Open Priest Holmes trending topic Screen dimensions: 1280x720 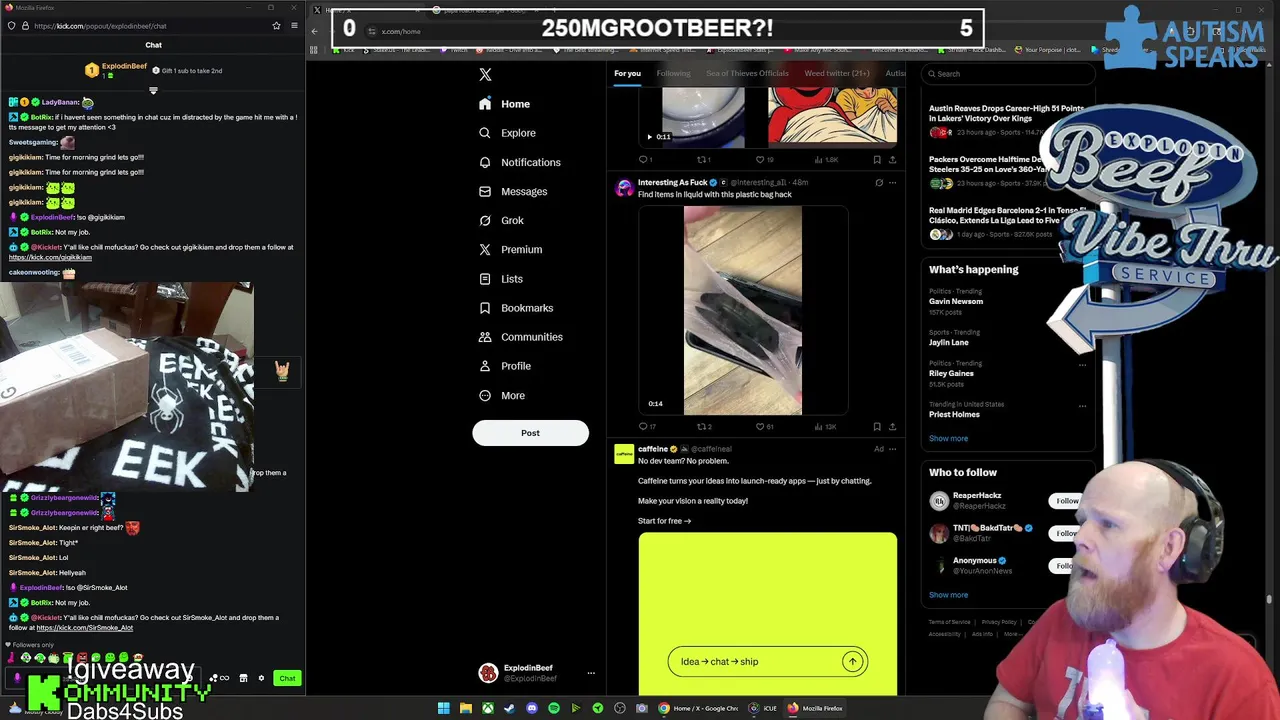pos(954,414)
